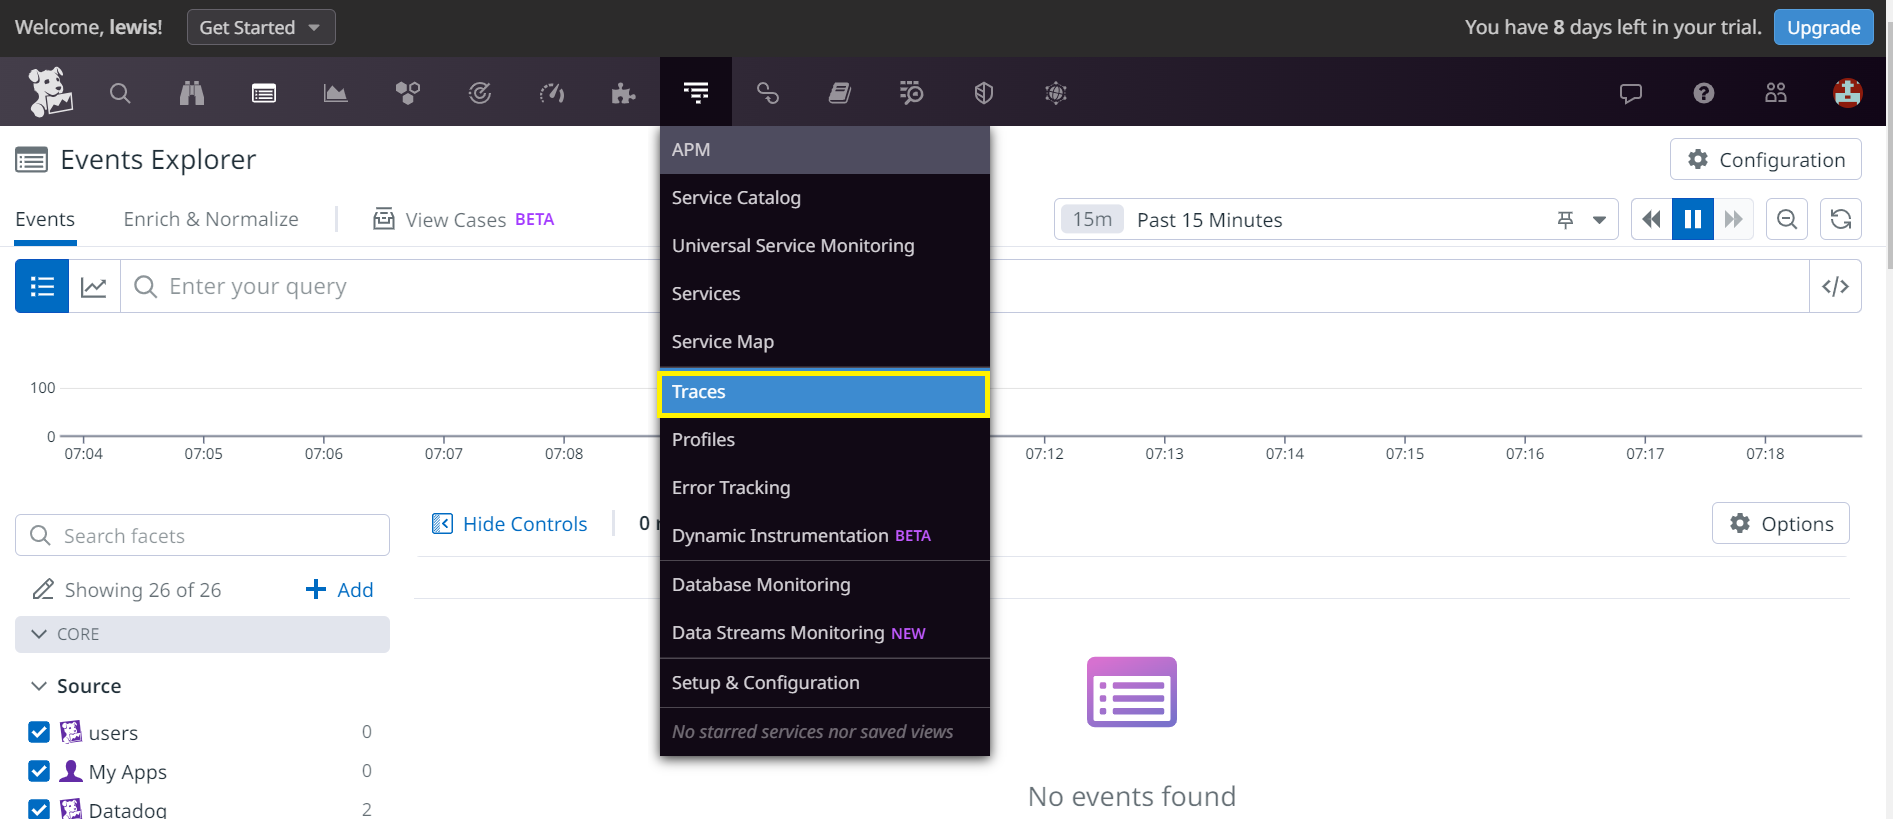Image resolution: width=1893 pixels, height=819 pixels.
Task: Open the Notebooks icon
Action: 840,93
